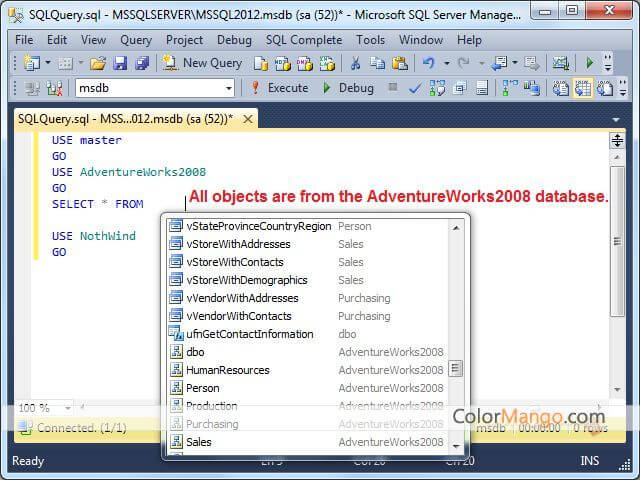
Task: Close the SQLQuery.sql tab
Action: pos(246,118)
